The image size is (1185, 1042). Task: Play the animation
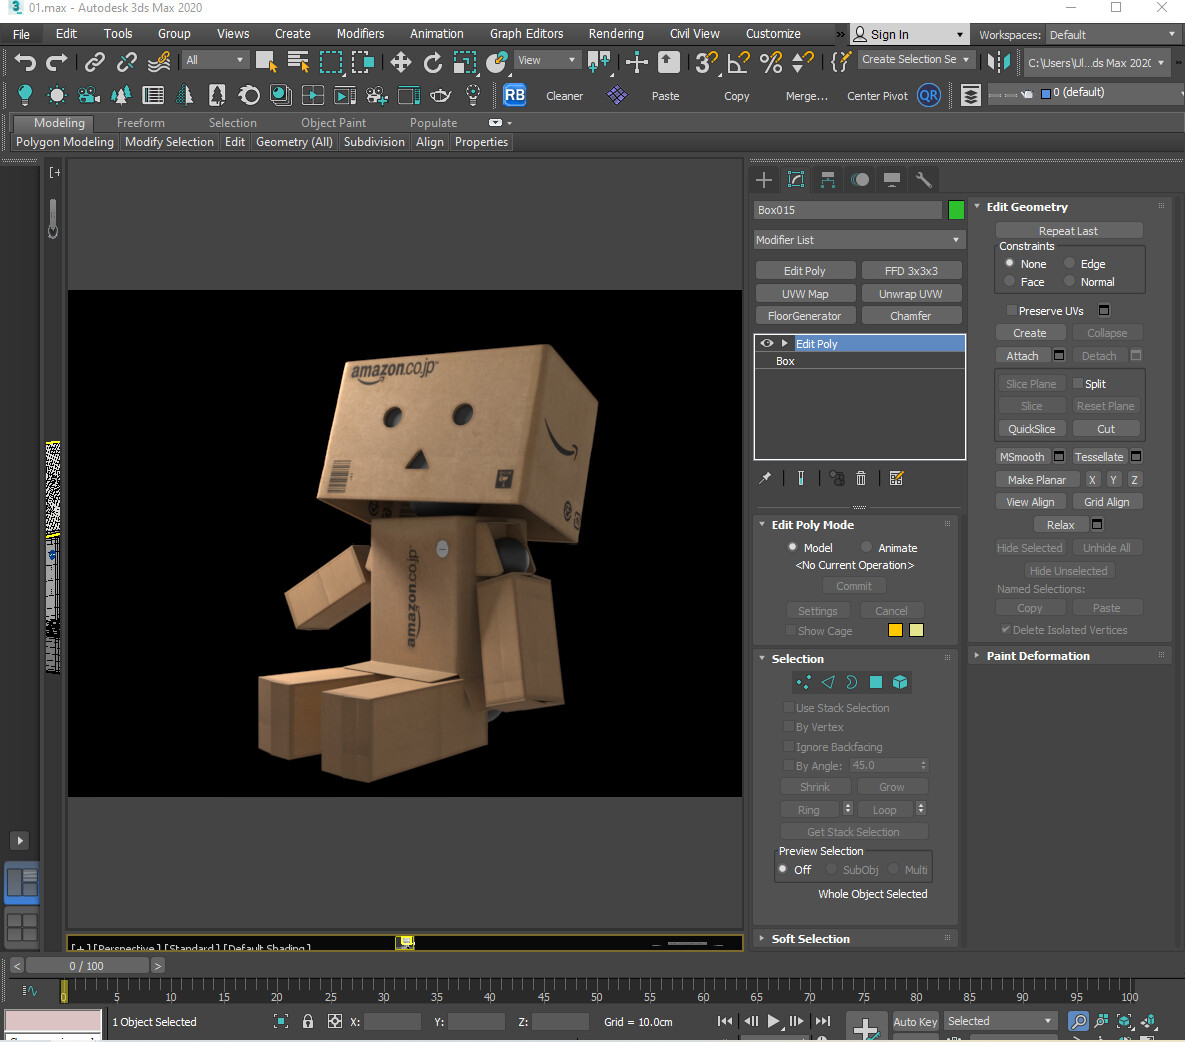[x=773, y=1022]
